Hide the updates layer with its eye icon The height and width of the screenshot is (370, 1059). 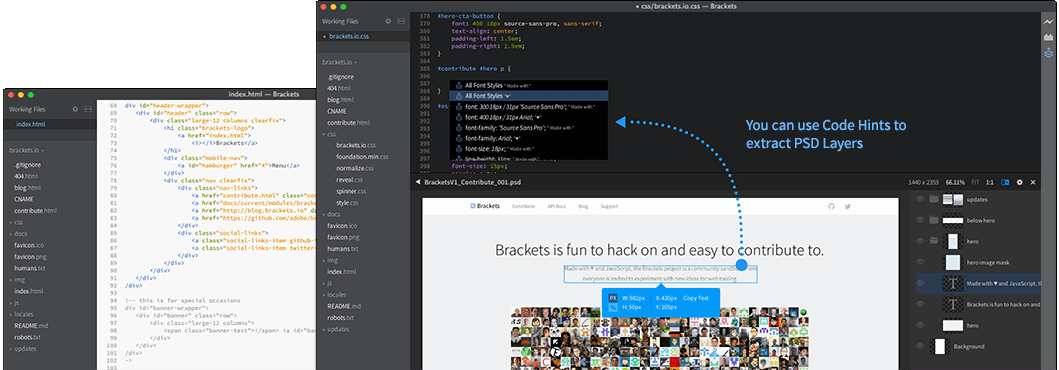click(x=919, y=199)
